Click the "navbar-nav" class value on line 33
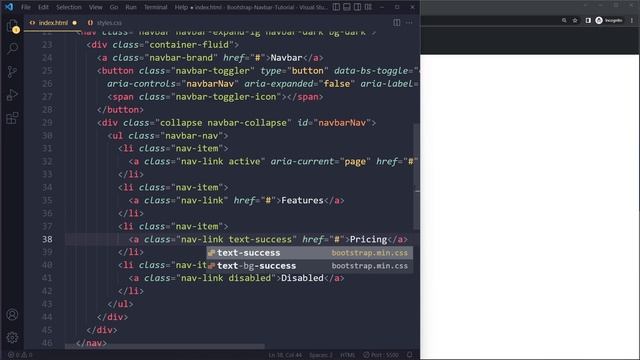This screenshot has width=640, height=360. point(192,136)
